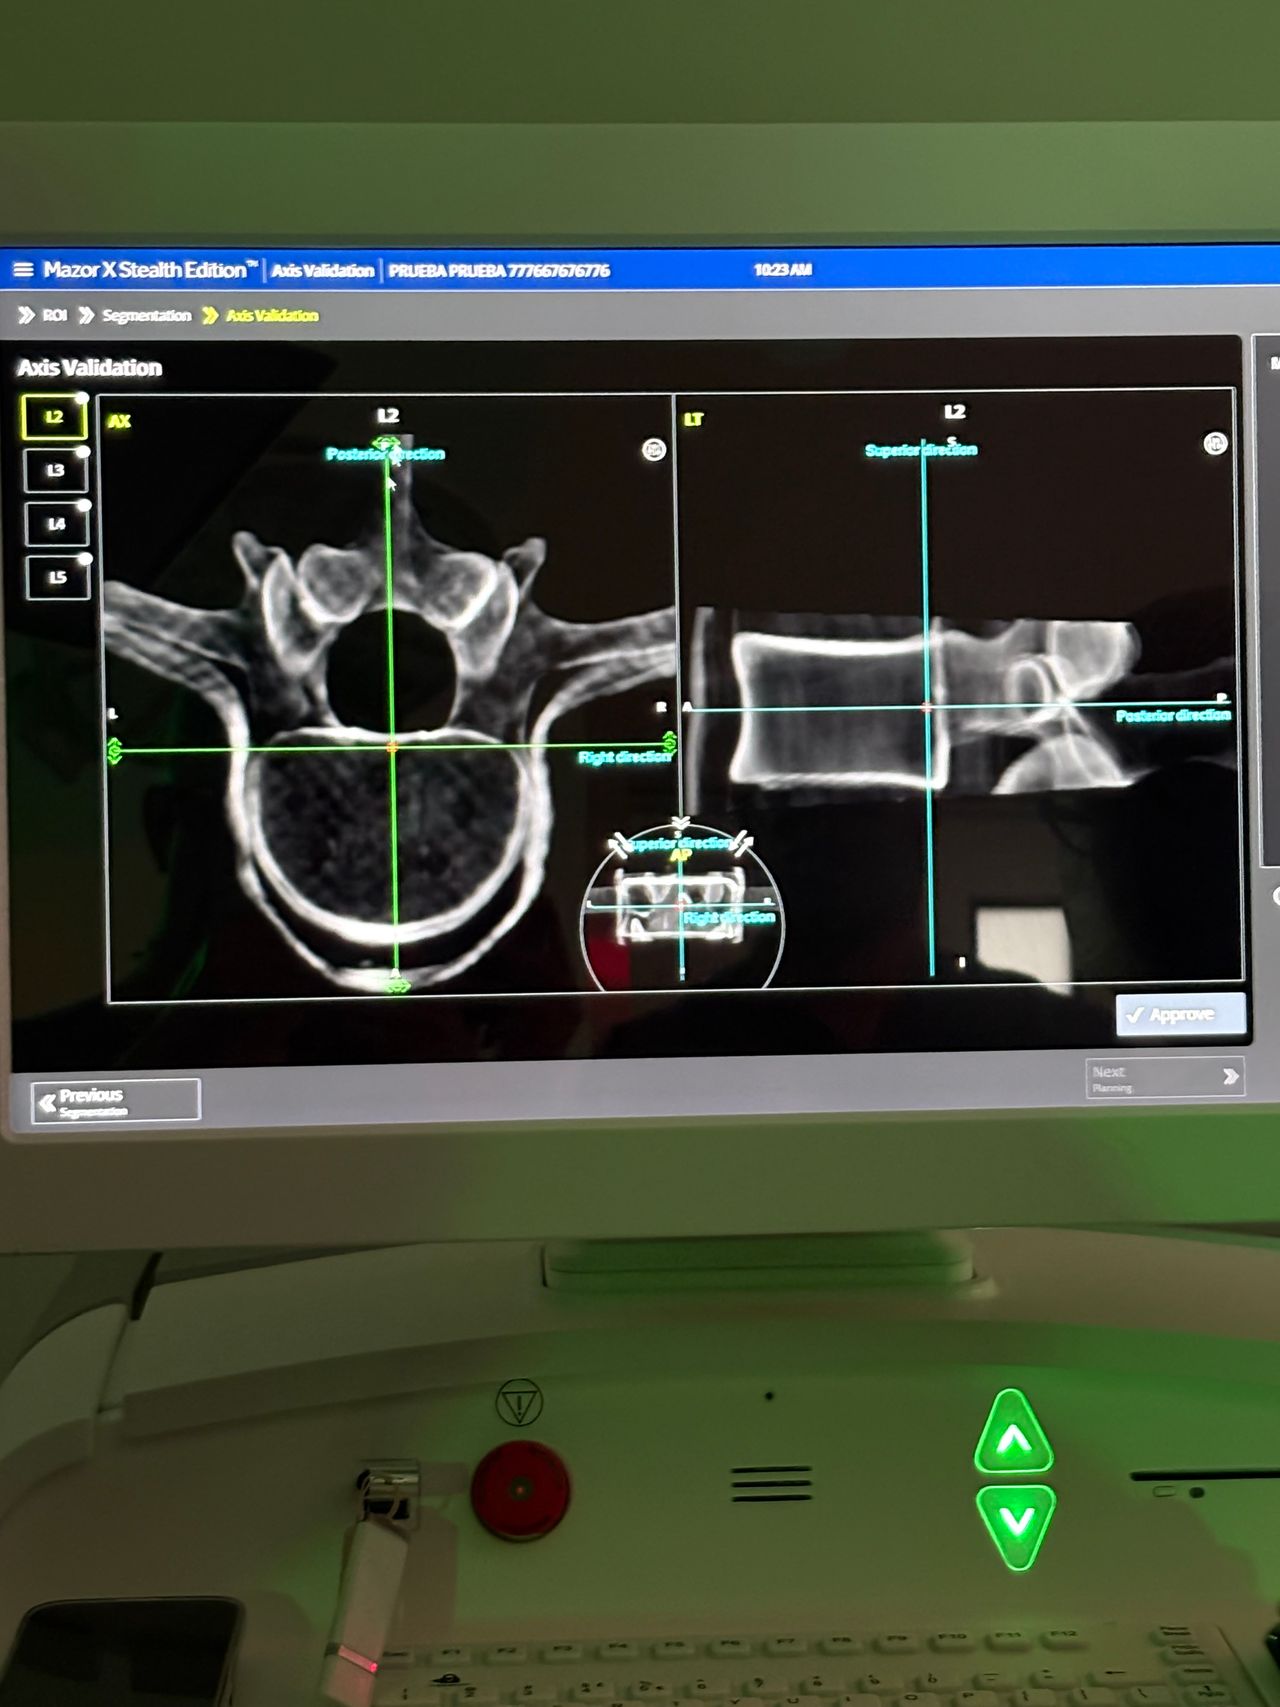The height and width of the screenshot is (1707, 1280).
Task: Click the top chevron on the circular AP view
Action: (680, 824)
